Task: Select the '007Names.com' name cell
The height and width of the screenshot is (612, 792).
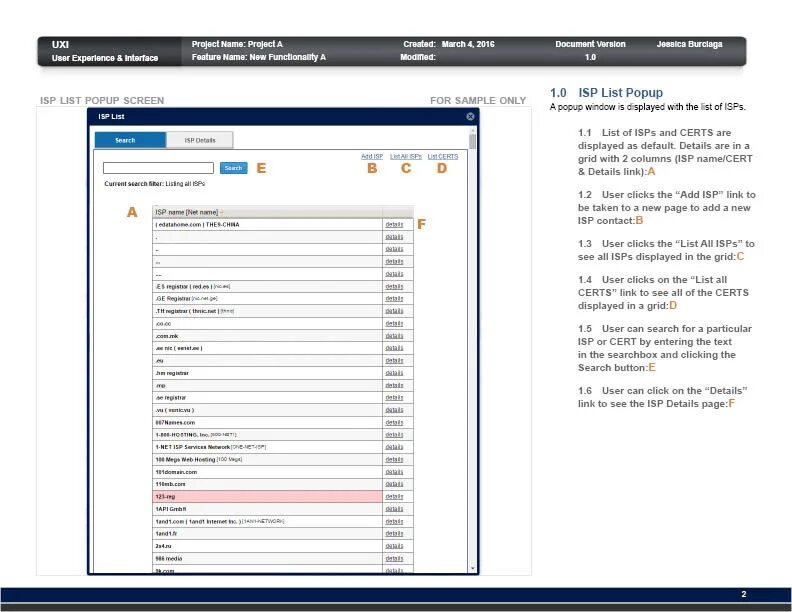Action: 268,423
